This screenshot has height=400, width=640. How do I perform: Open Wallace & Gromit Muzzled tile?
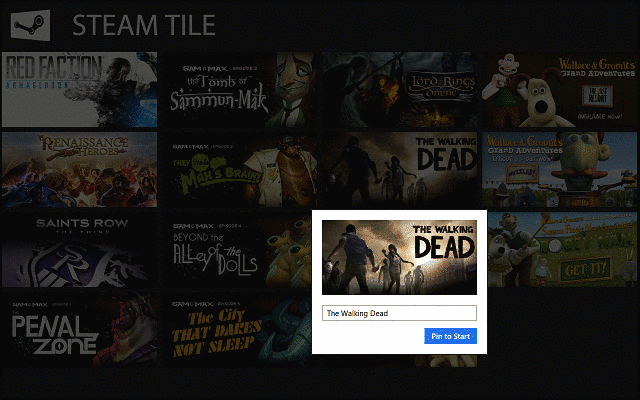click(x=560, y=169)
